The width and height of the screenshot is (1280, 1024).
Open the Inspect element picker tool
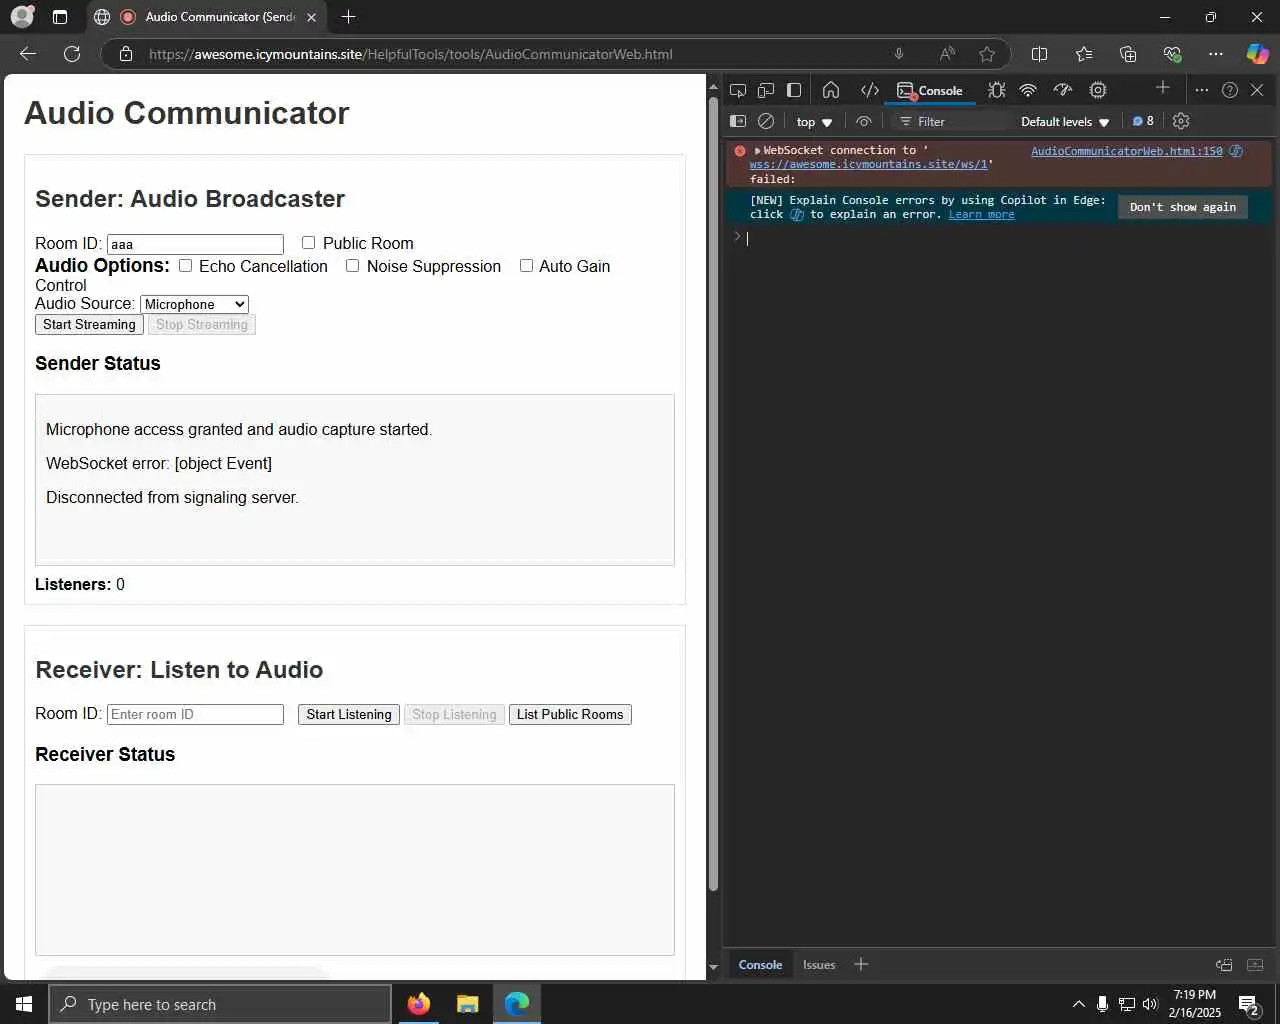click(738, 90)
